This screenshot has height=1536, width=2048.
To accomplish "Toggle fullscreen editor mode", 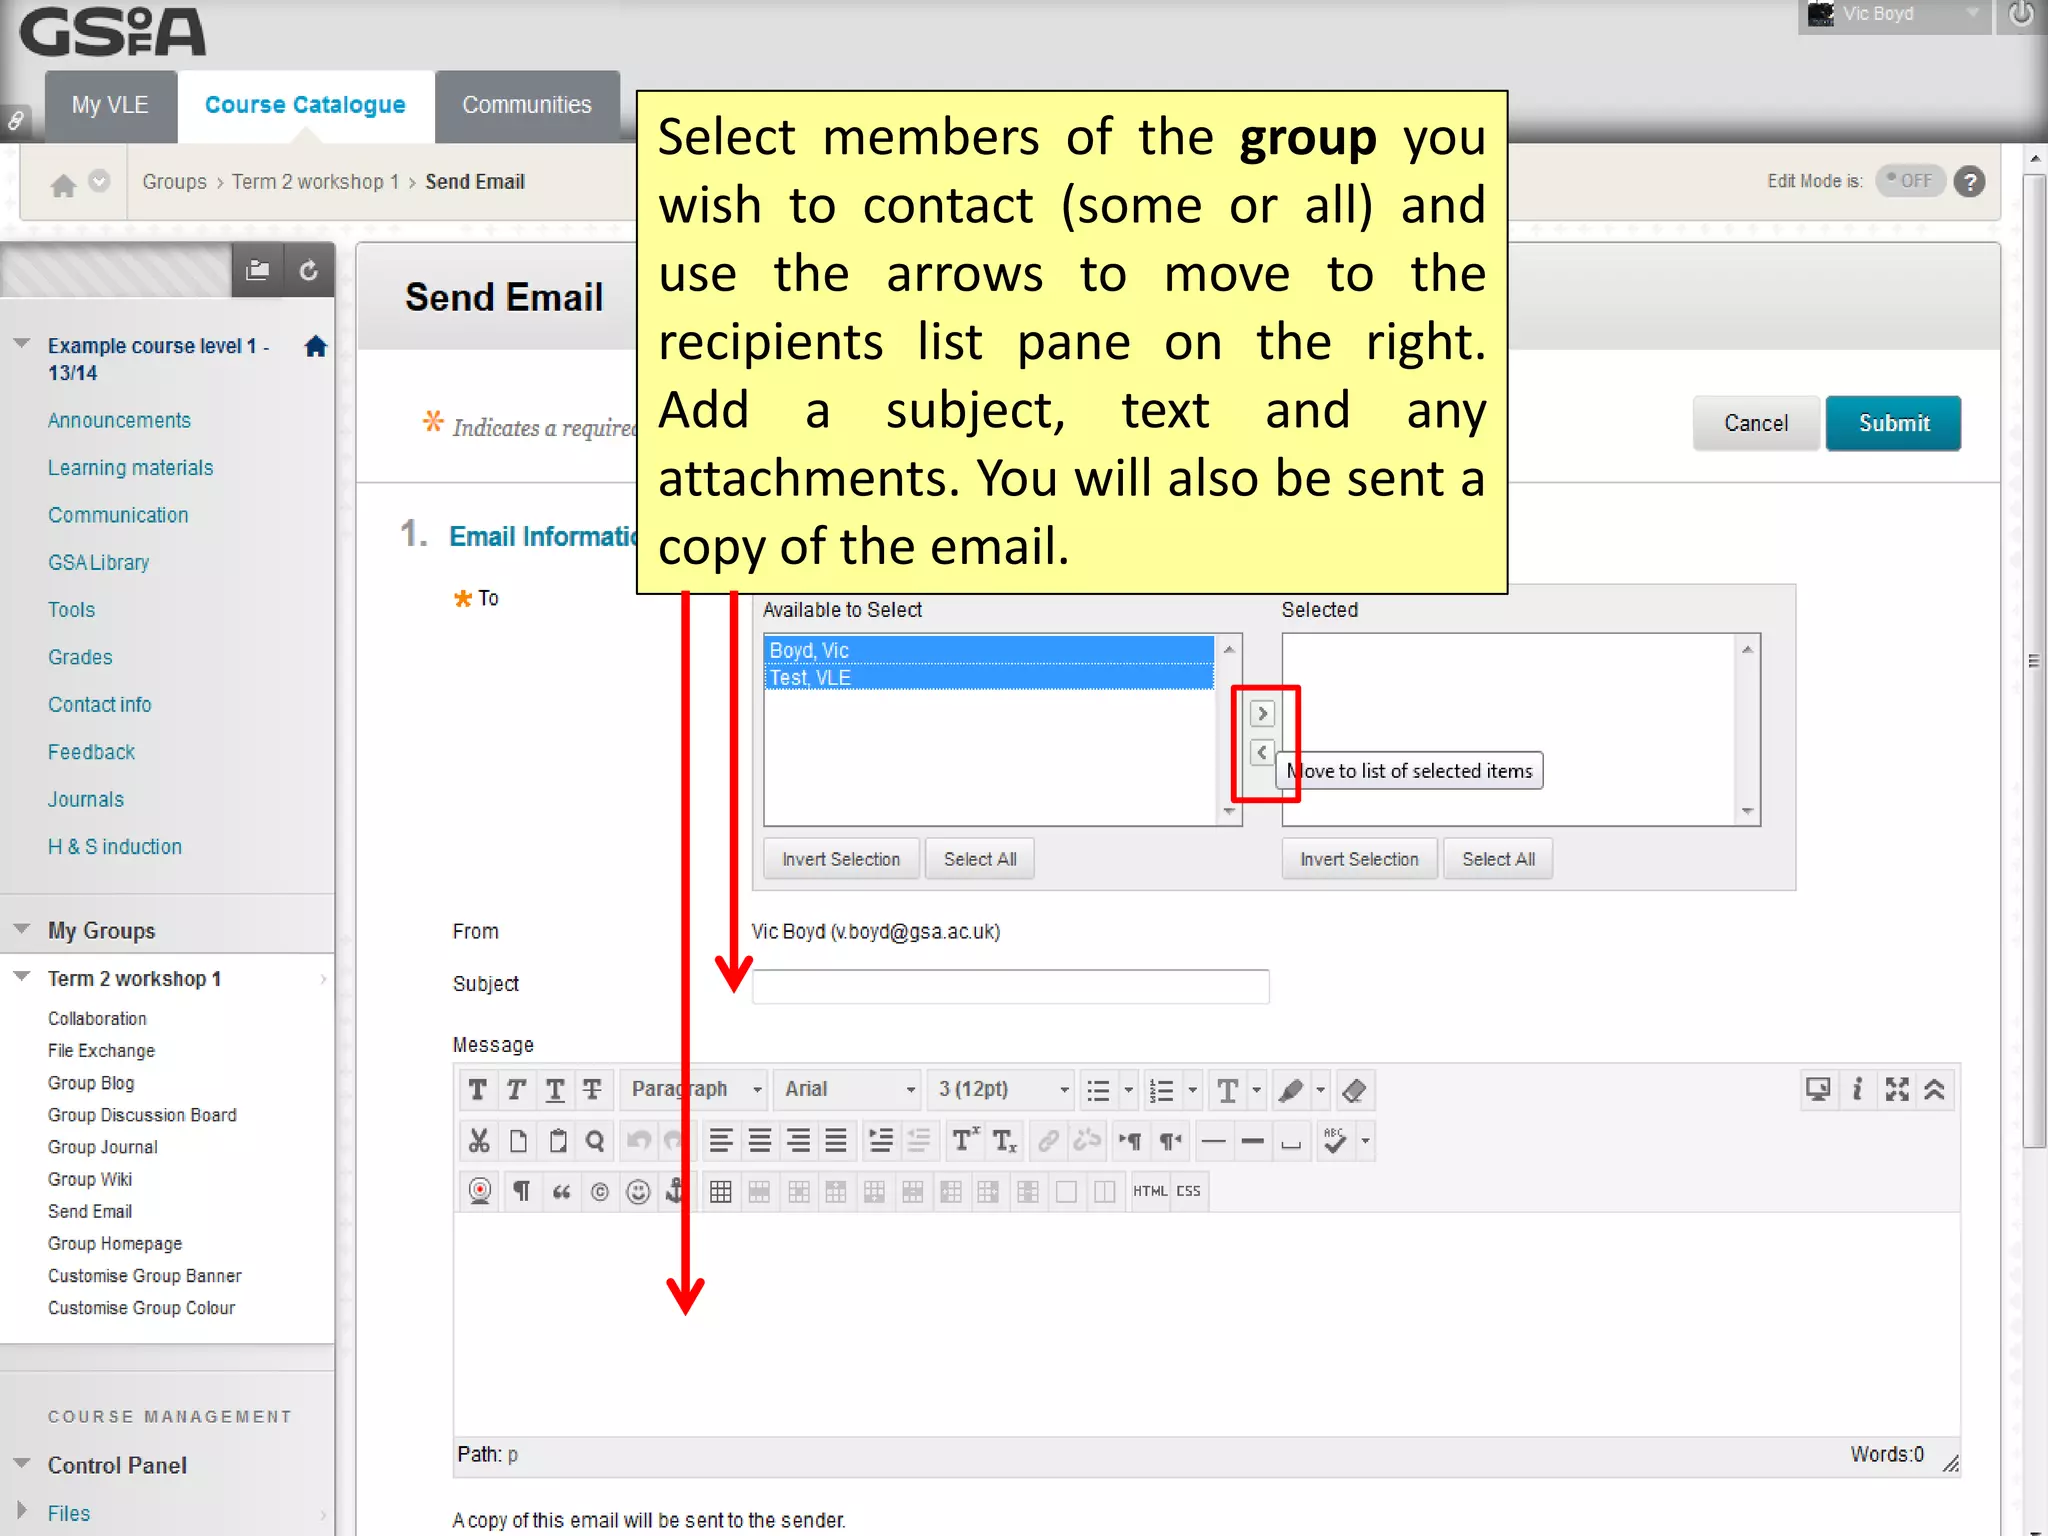I will [x=1897, y=1089].
